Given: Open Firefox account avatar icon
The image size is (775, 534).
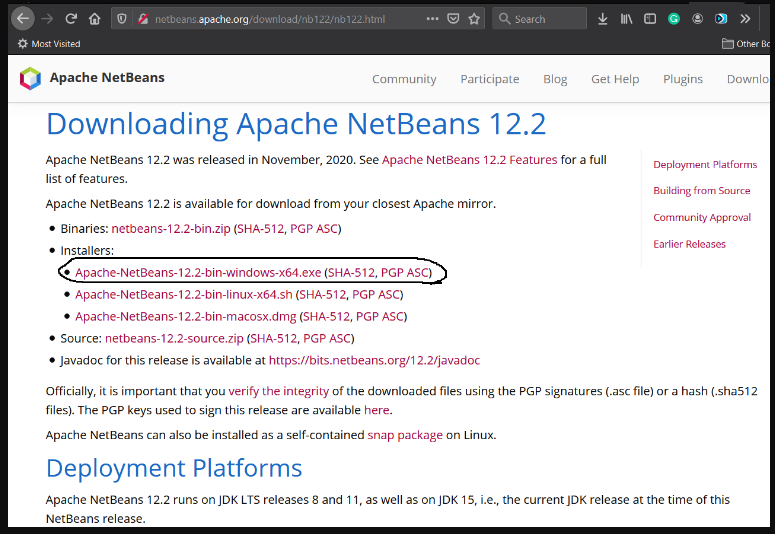Looking at the screenshot, I should pyautogui.click(x=697, y=19).
